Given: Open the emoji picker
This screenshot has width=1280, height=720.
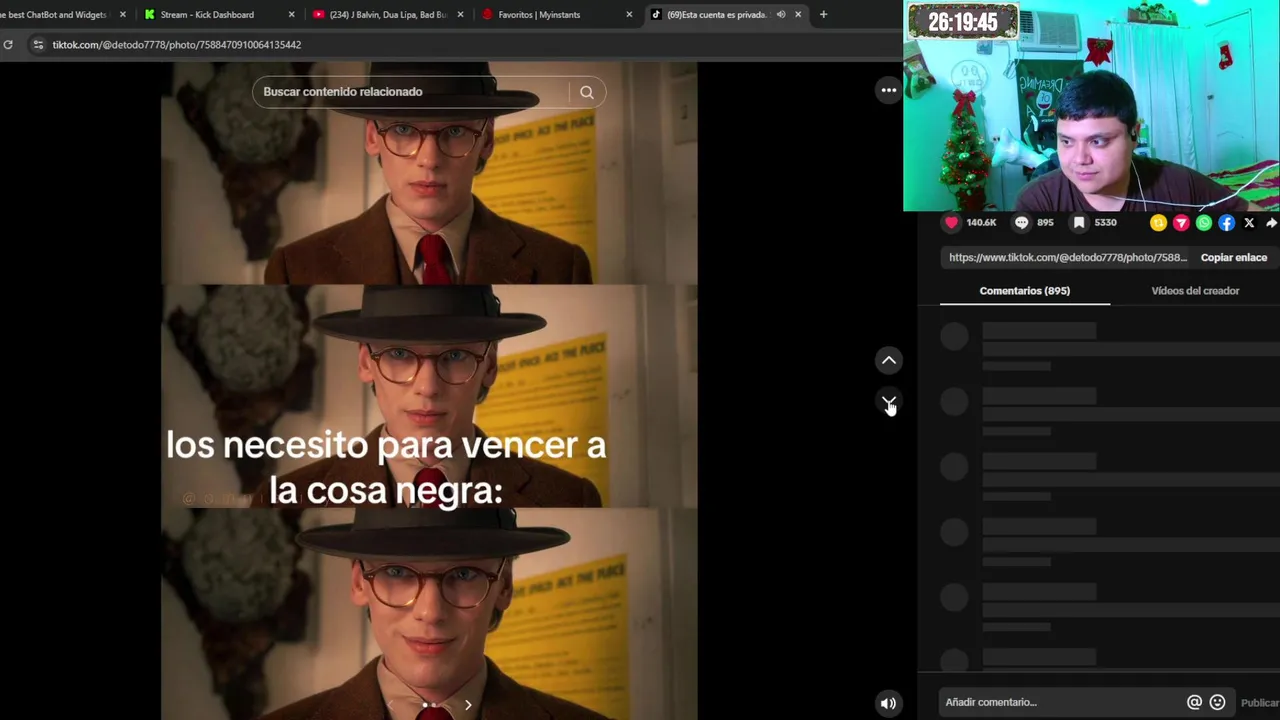Looking at the screenshot, I should coord(1217,702).
